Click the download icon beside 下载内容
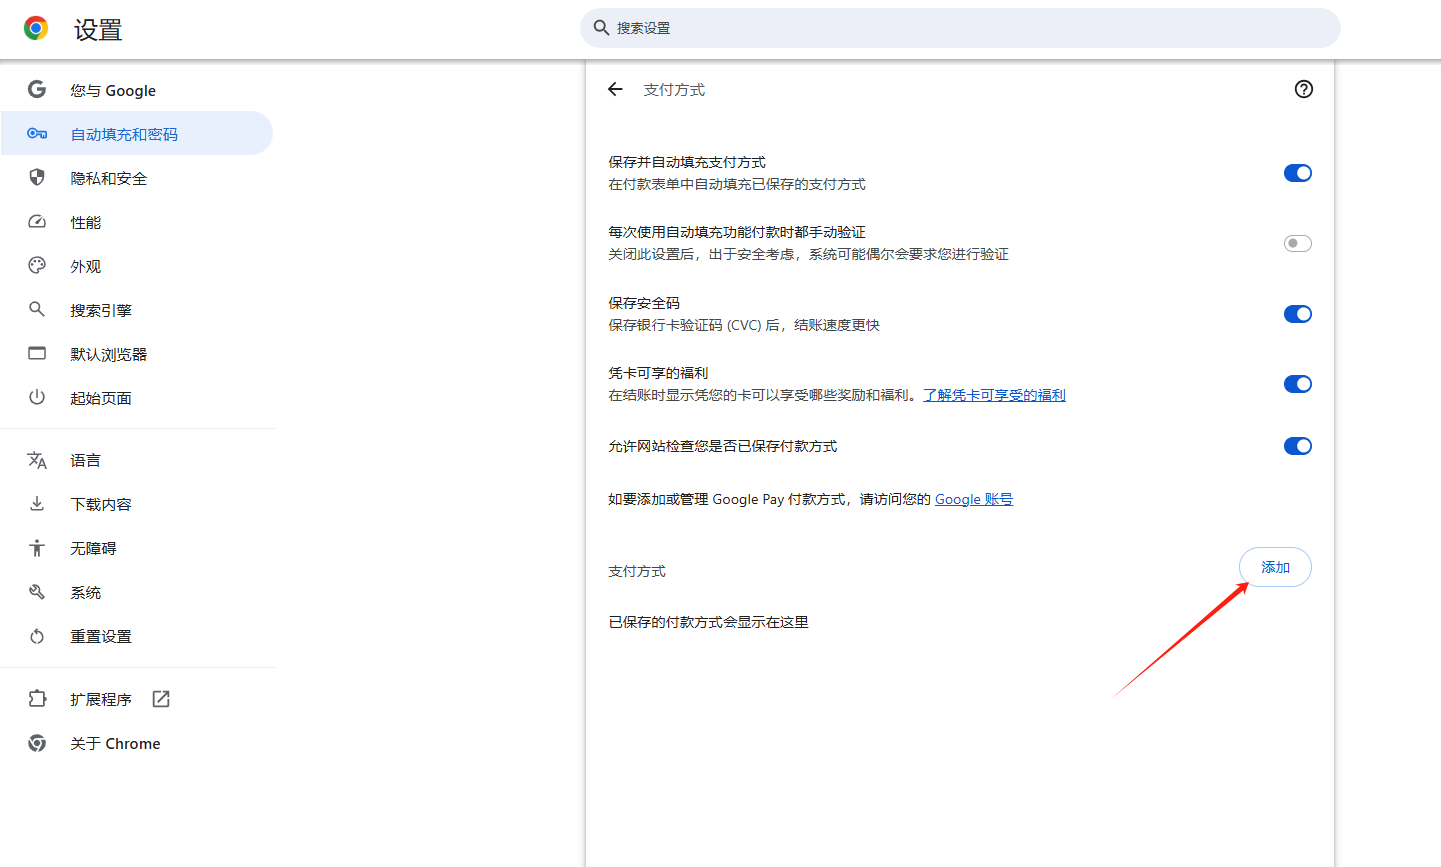 coord(37,504)
